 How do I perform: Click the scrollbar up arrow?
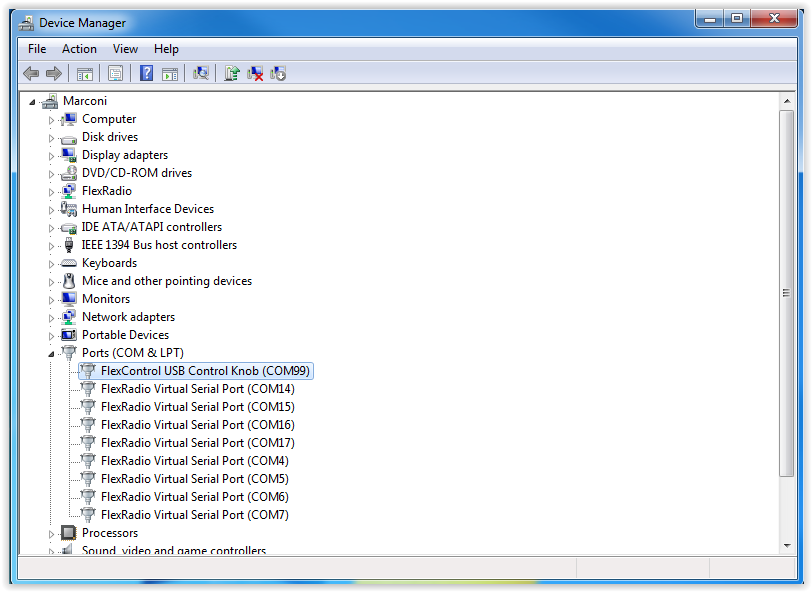[787, 102]
